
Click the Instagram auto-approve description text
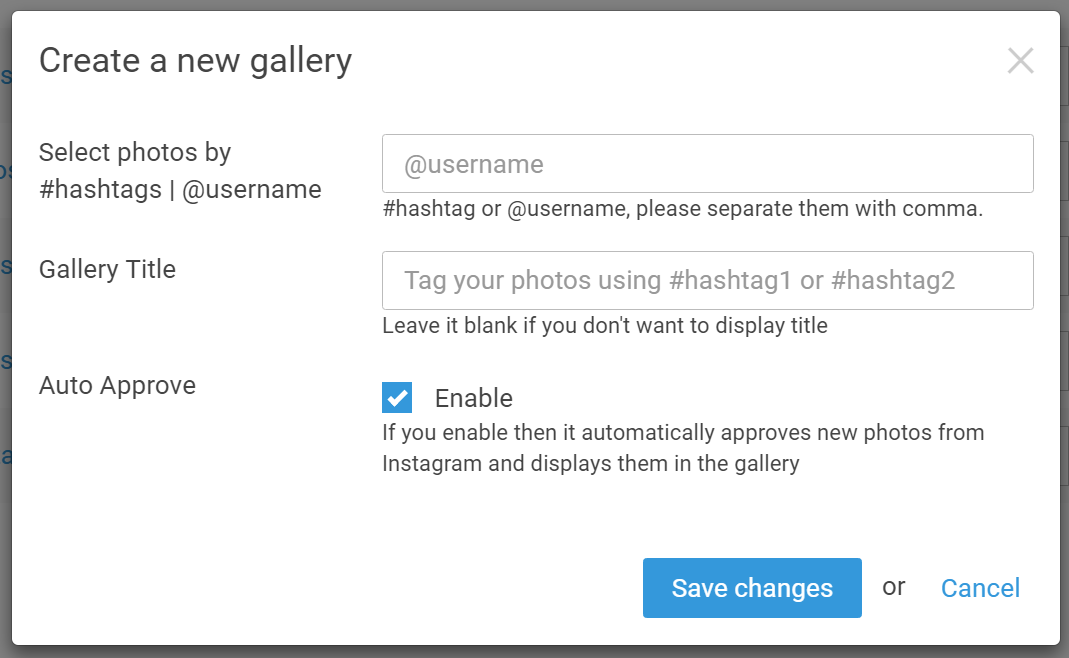tap(683, 448)
